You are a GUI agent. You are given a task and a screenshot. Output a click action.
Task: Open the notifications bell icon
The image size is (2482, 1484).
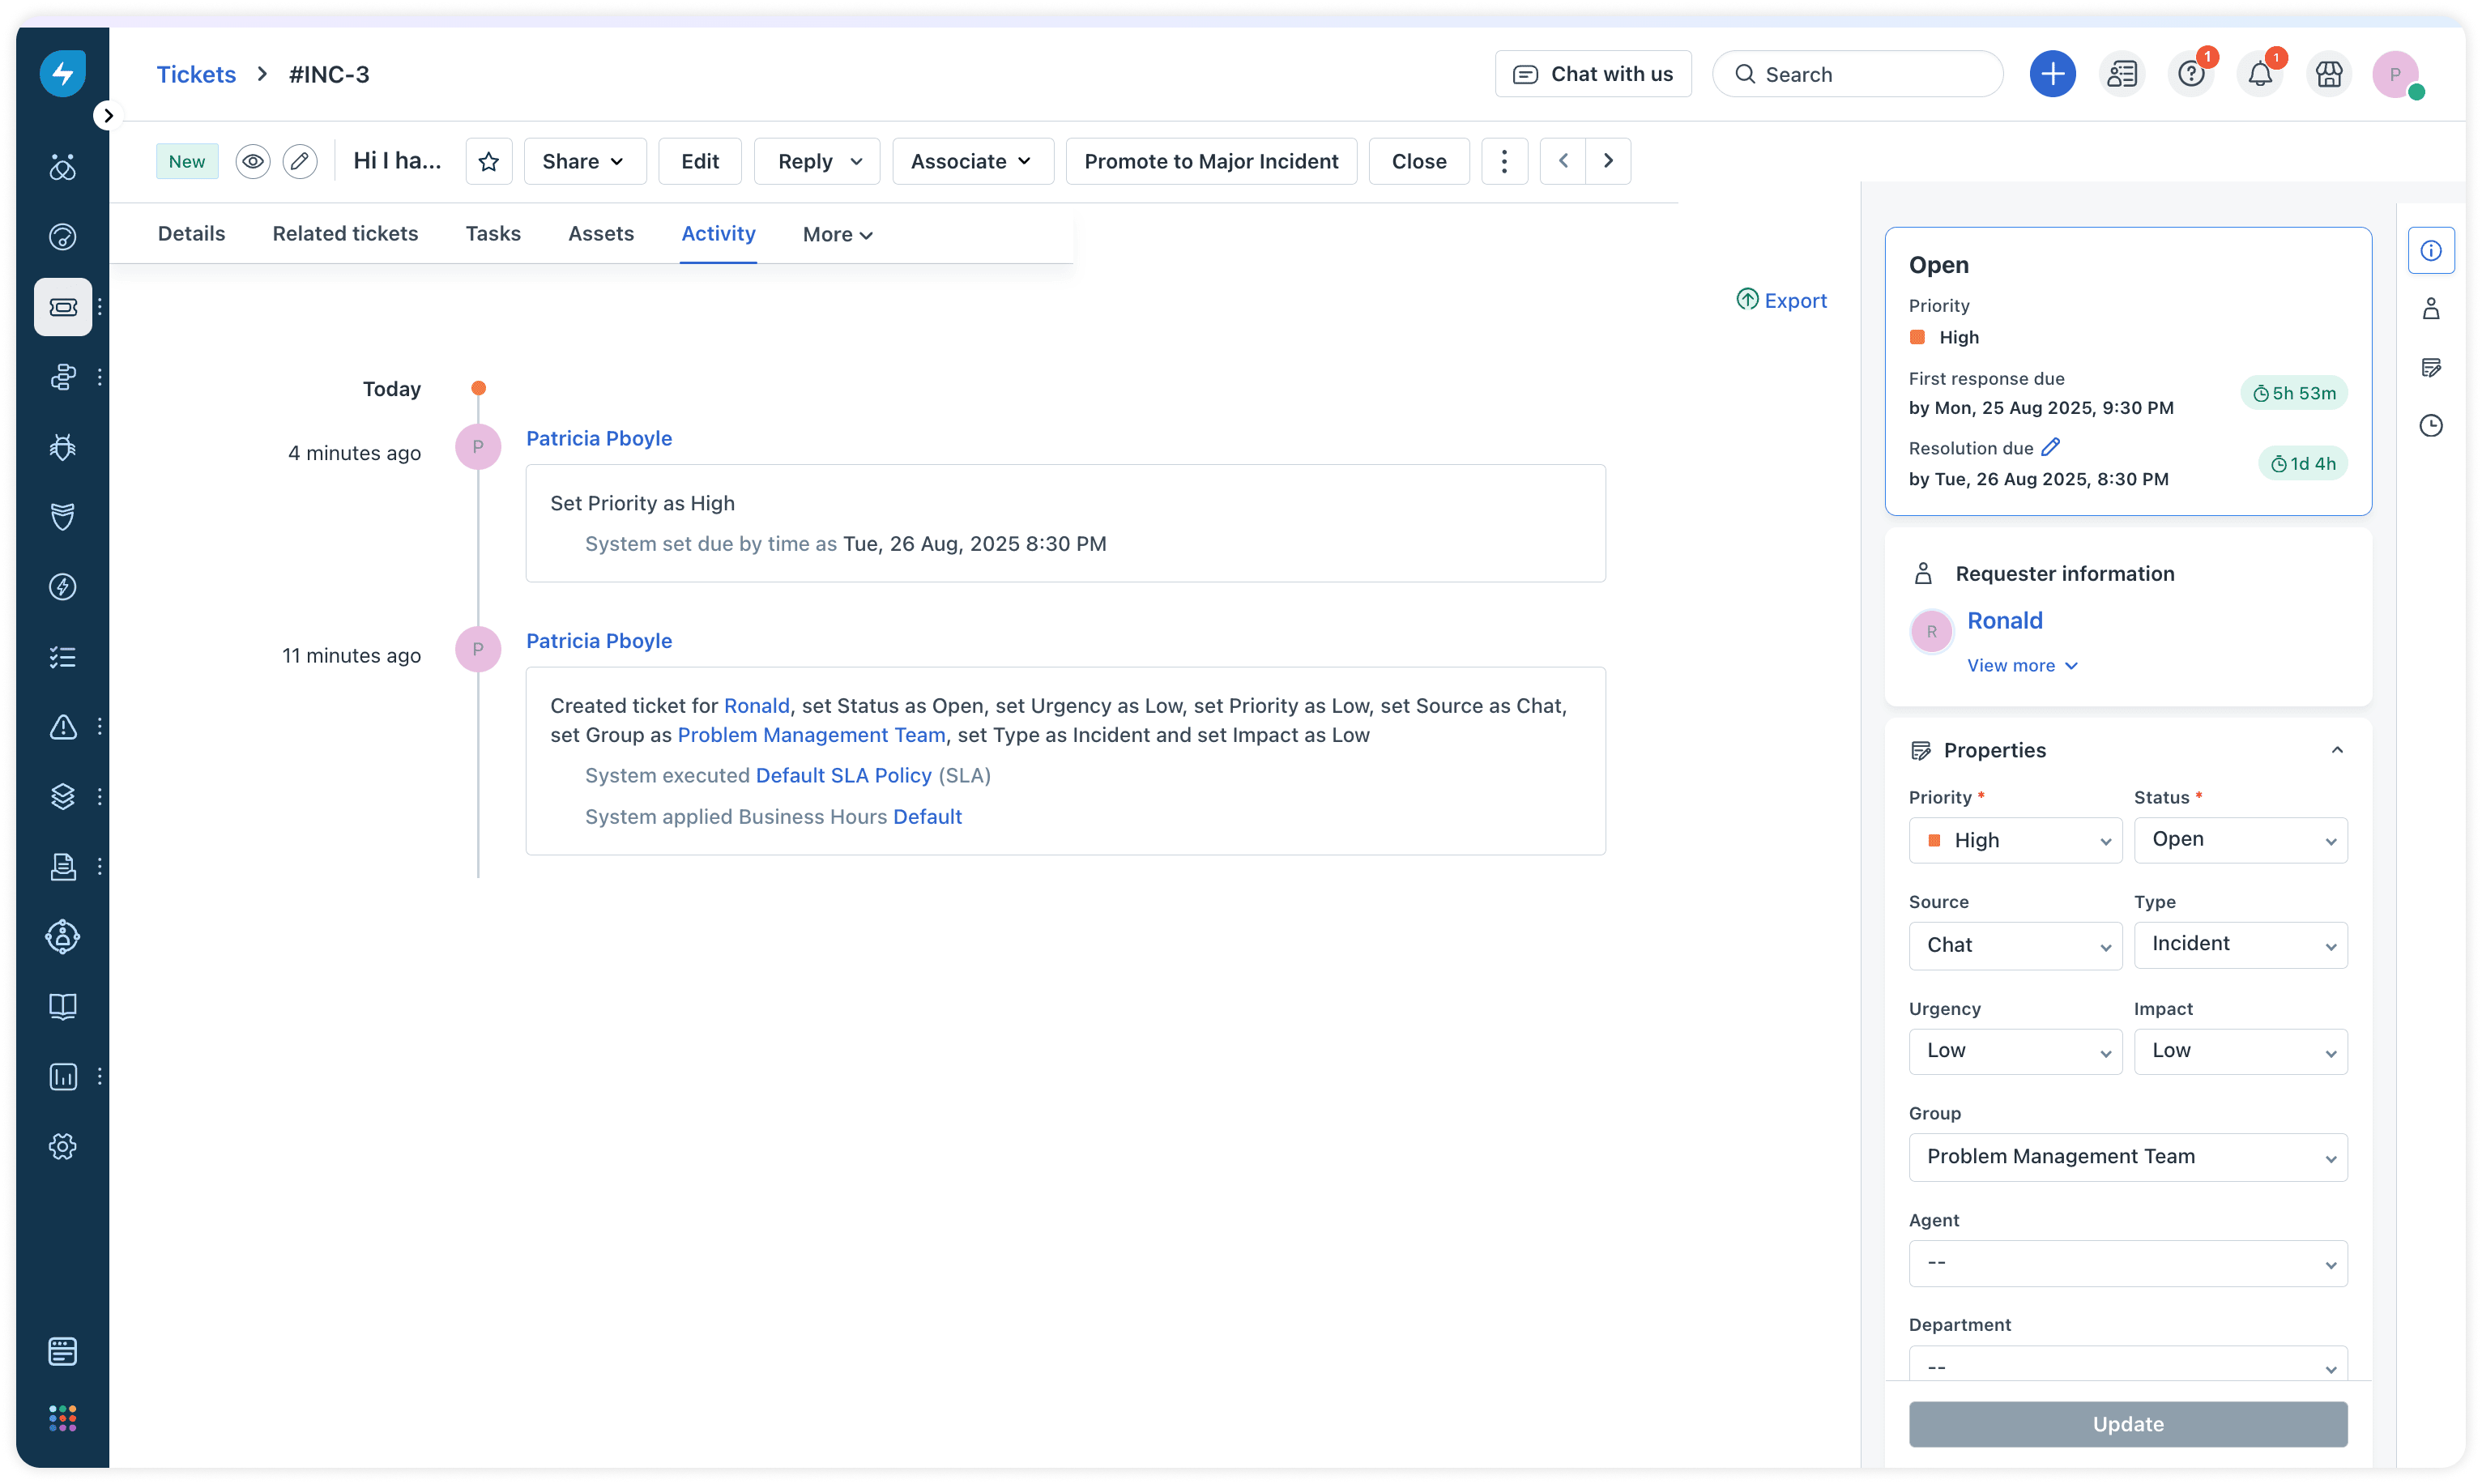tap(2260, 74)
